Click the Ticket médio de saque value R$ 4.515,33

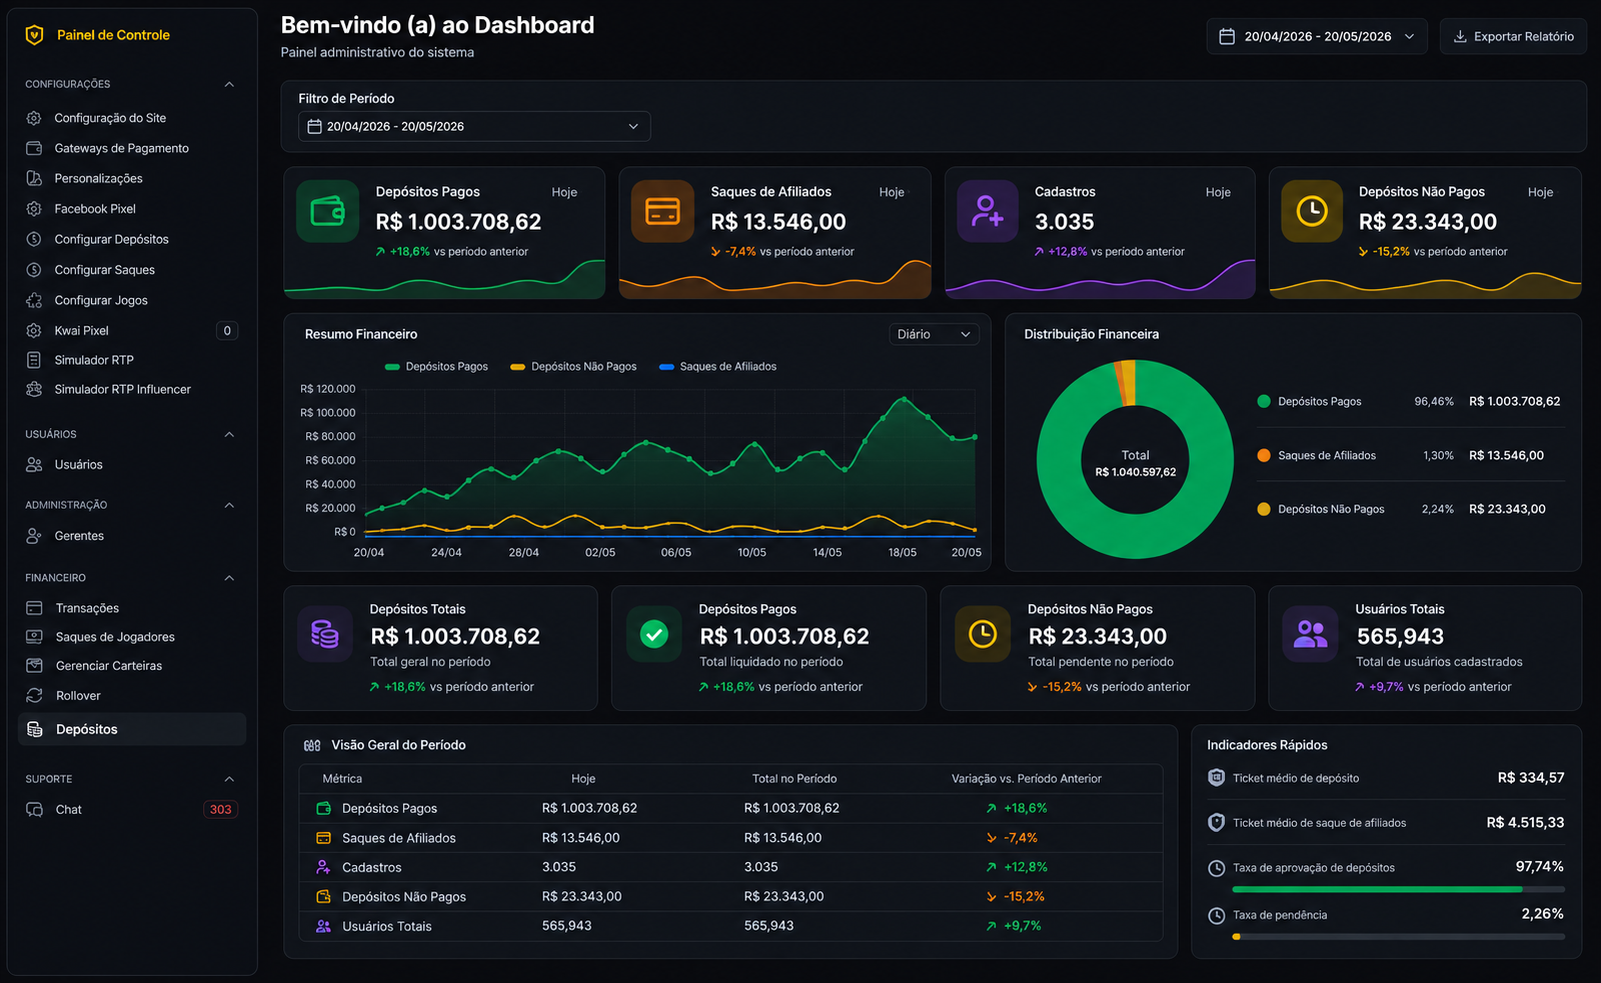(x=1525, y=823)
